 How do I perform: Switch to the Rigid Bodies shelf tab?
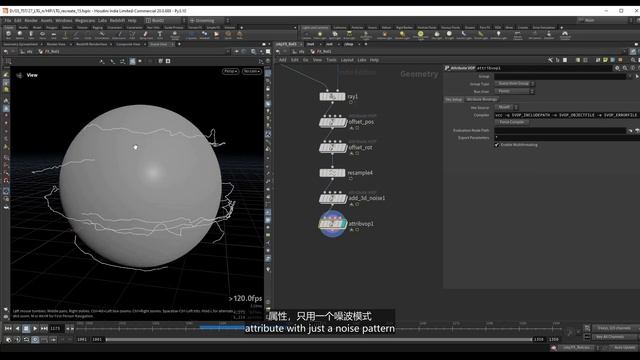[404, 28]
